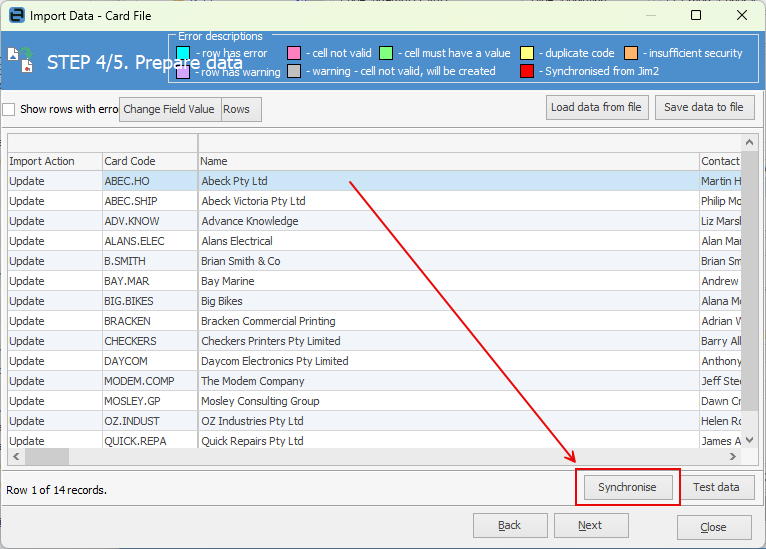Click Load data from file
This screenshot has width=766, height=549.
pos(596,107)
